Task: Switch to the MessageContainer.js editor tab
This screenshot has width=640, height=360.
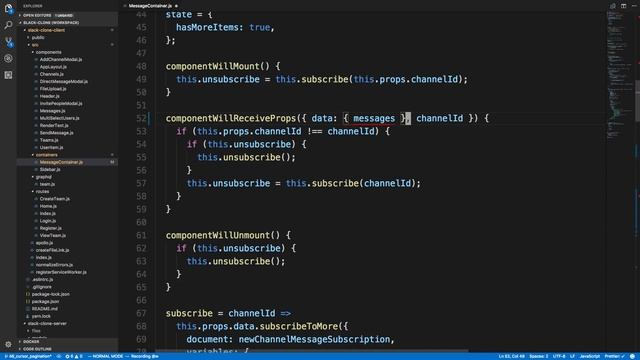Action: [150, 6]
